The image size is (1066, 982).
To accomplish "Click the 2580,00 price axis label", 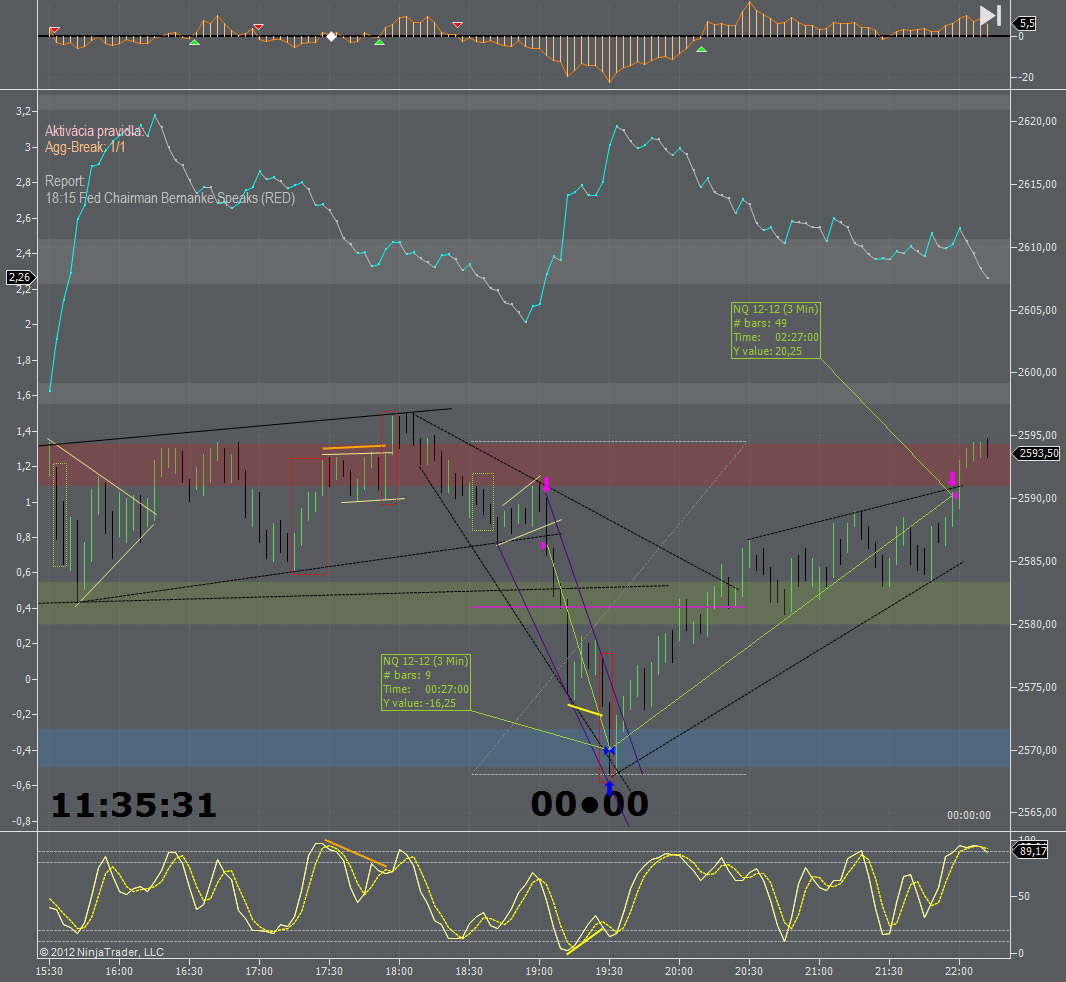I will click(1037, 624).
